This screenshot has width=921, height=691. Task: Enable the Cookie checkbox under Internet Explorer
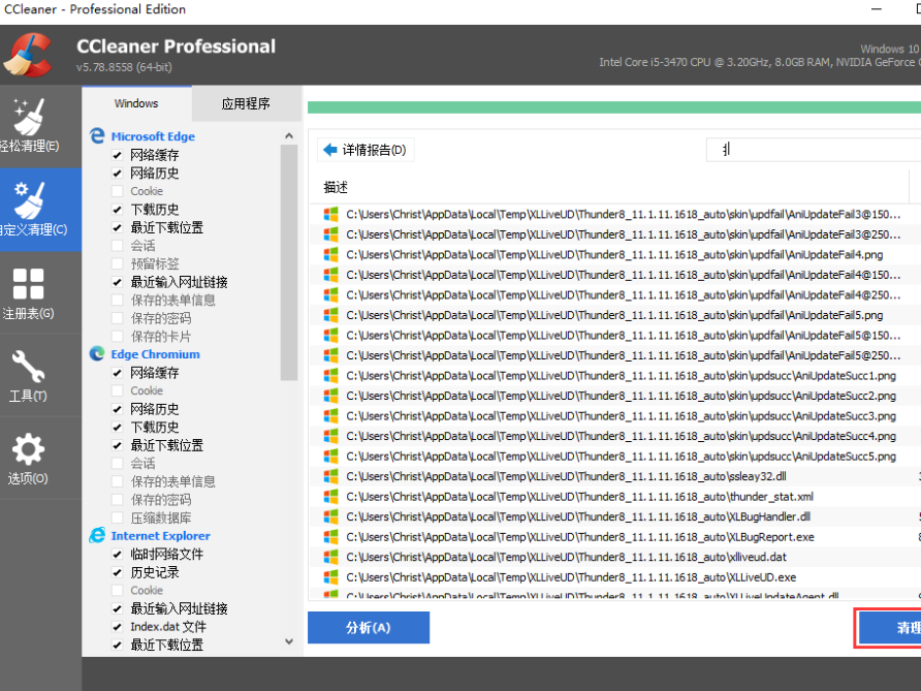(x=117, y=590)
